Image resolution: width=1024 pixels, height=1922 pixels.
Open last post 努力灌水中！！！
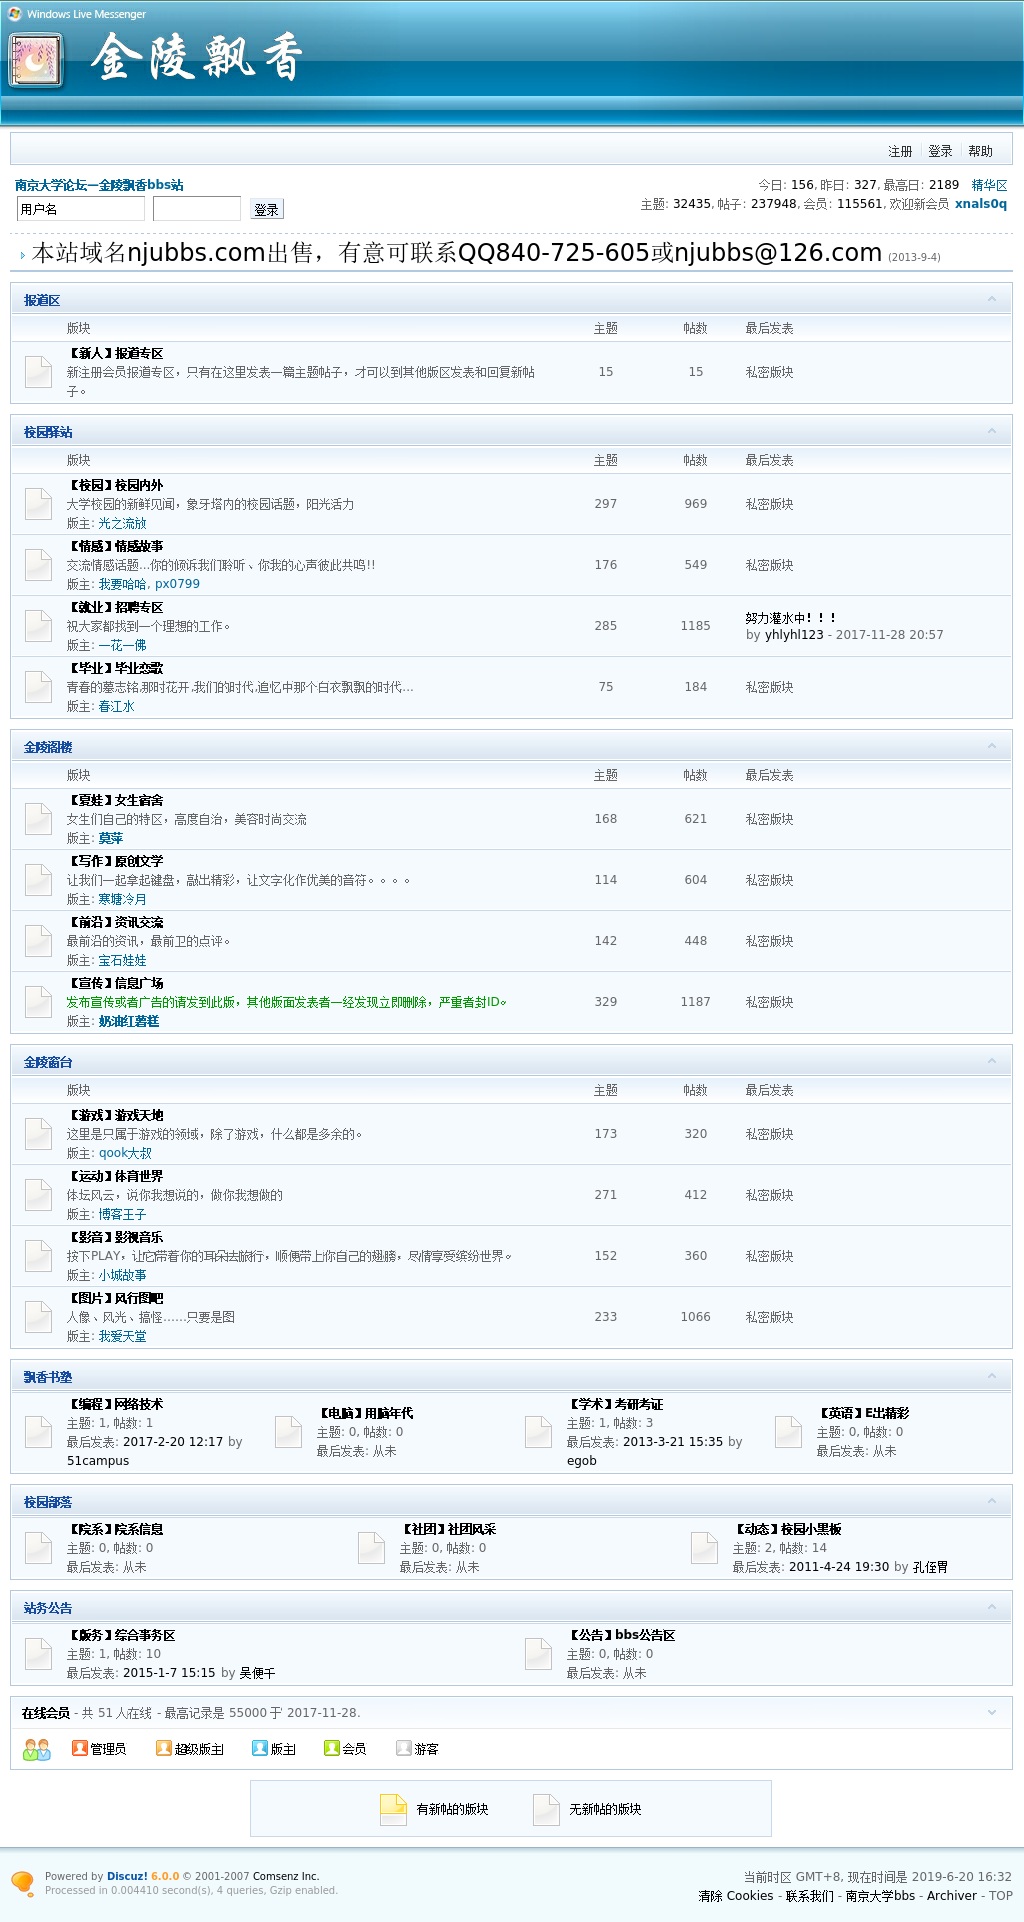point(791,618)
